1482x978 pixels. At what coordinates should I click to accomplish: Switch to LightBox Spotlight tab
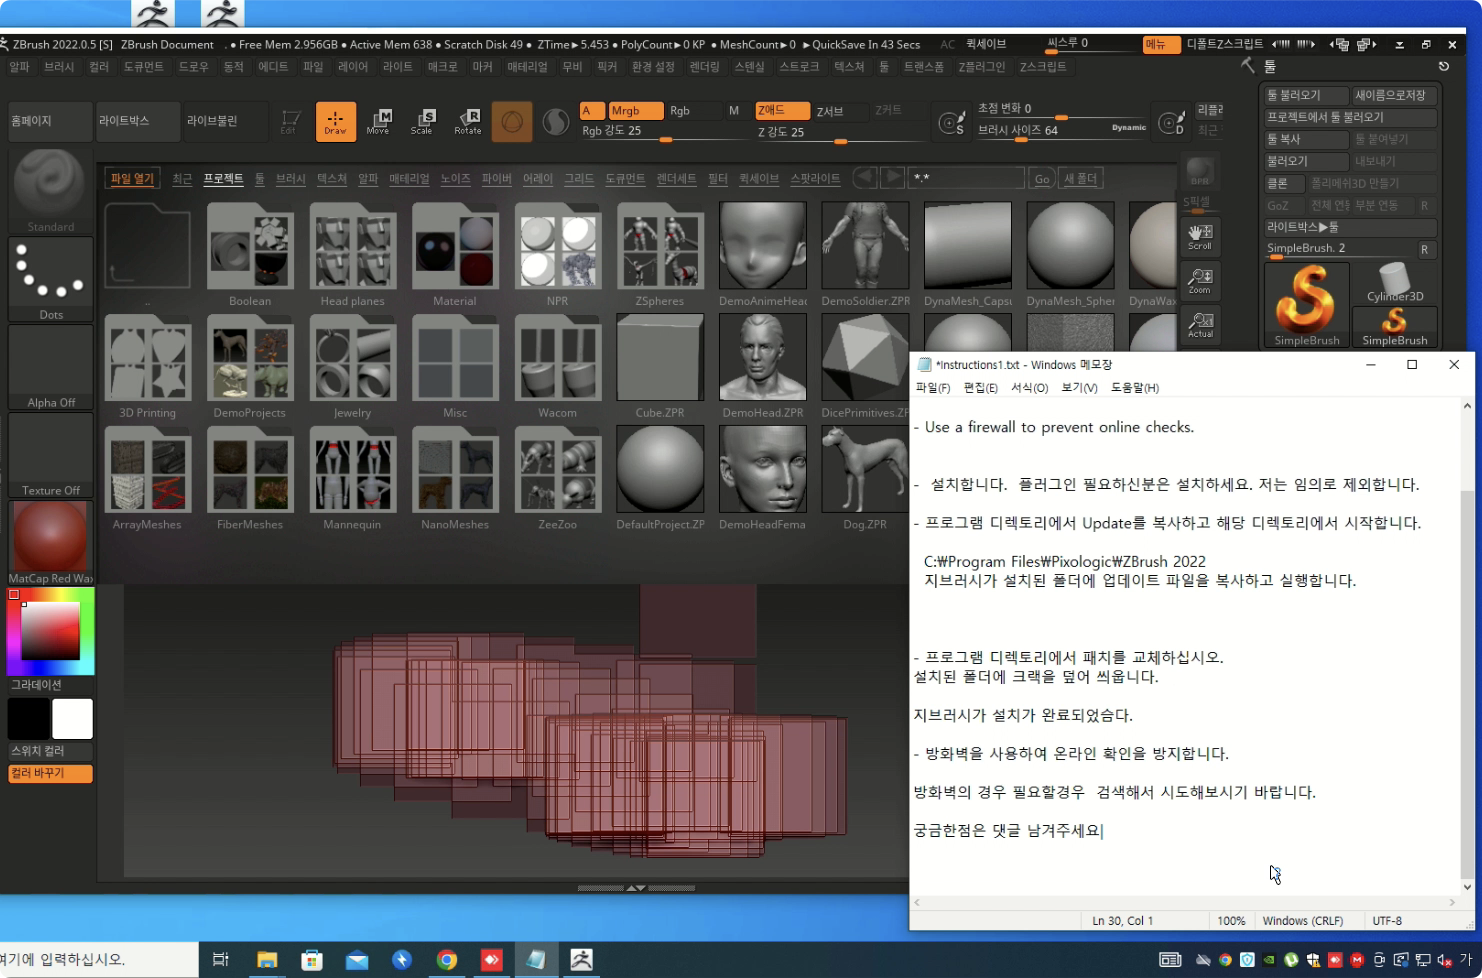click(x=815, y=178)
